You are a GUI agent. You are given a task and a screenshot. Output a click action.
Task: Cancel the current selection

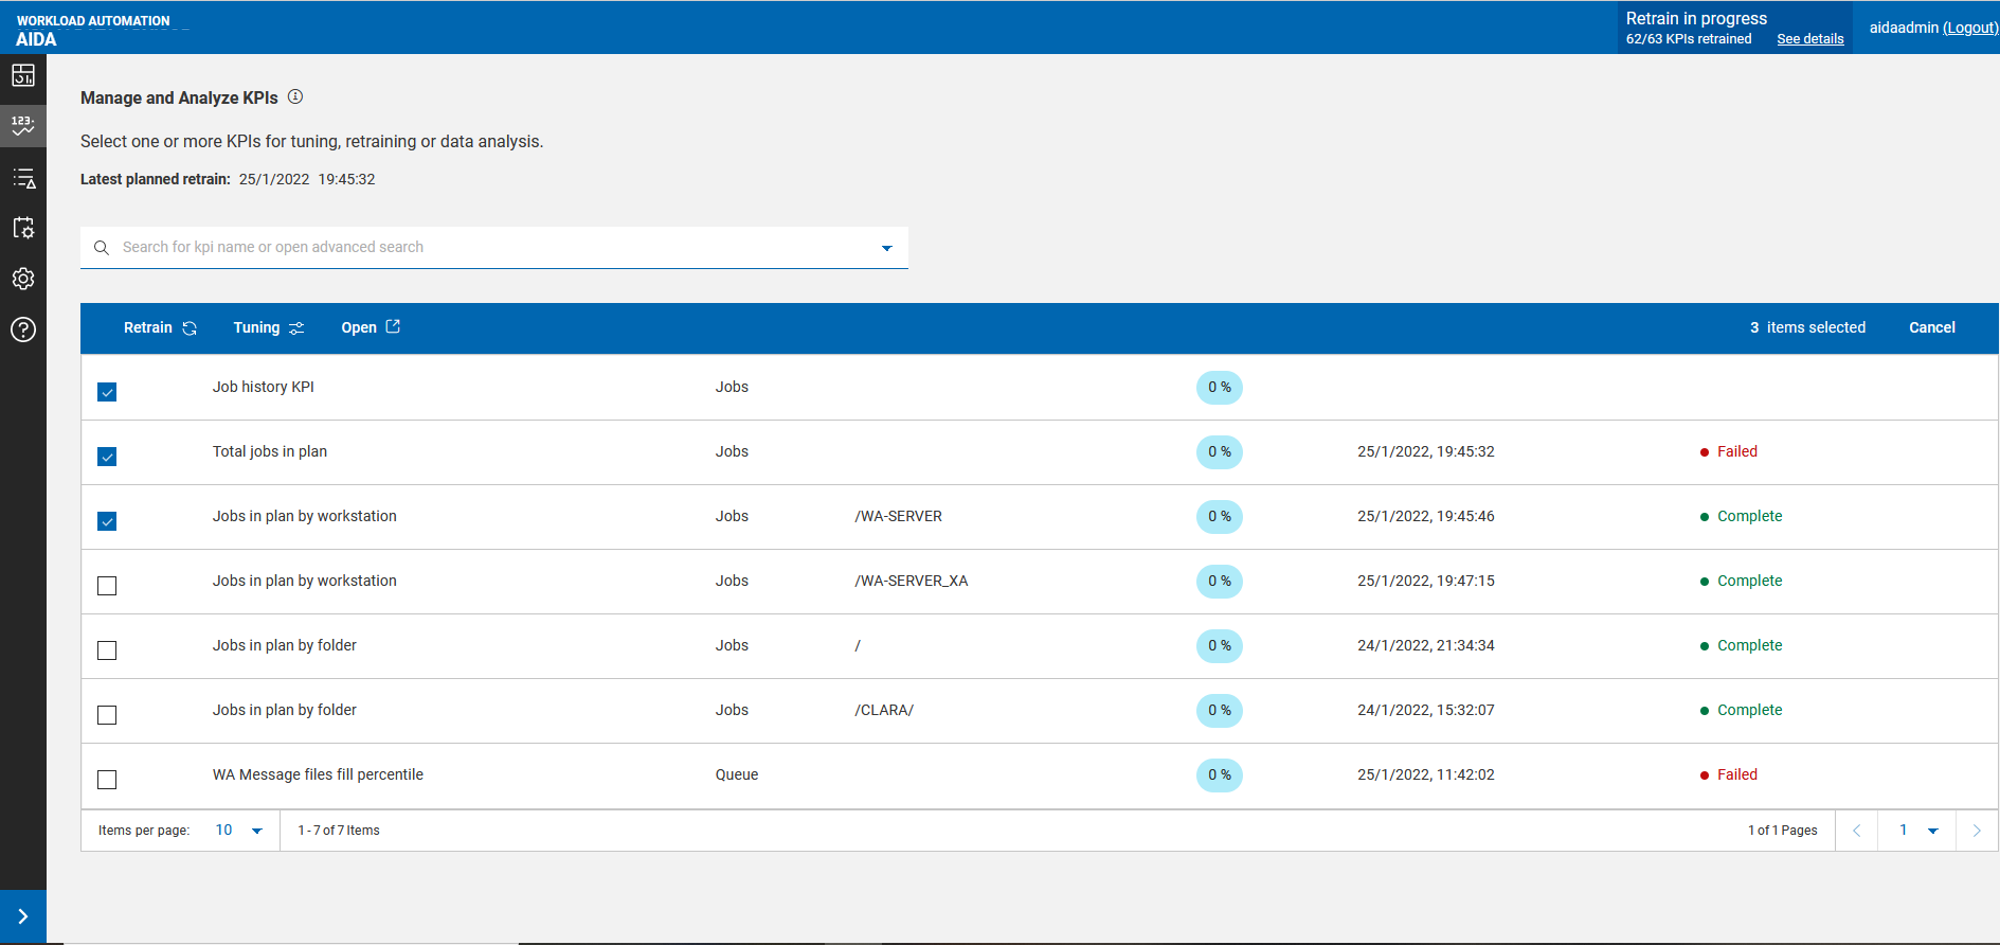[x=1931, y=328]
